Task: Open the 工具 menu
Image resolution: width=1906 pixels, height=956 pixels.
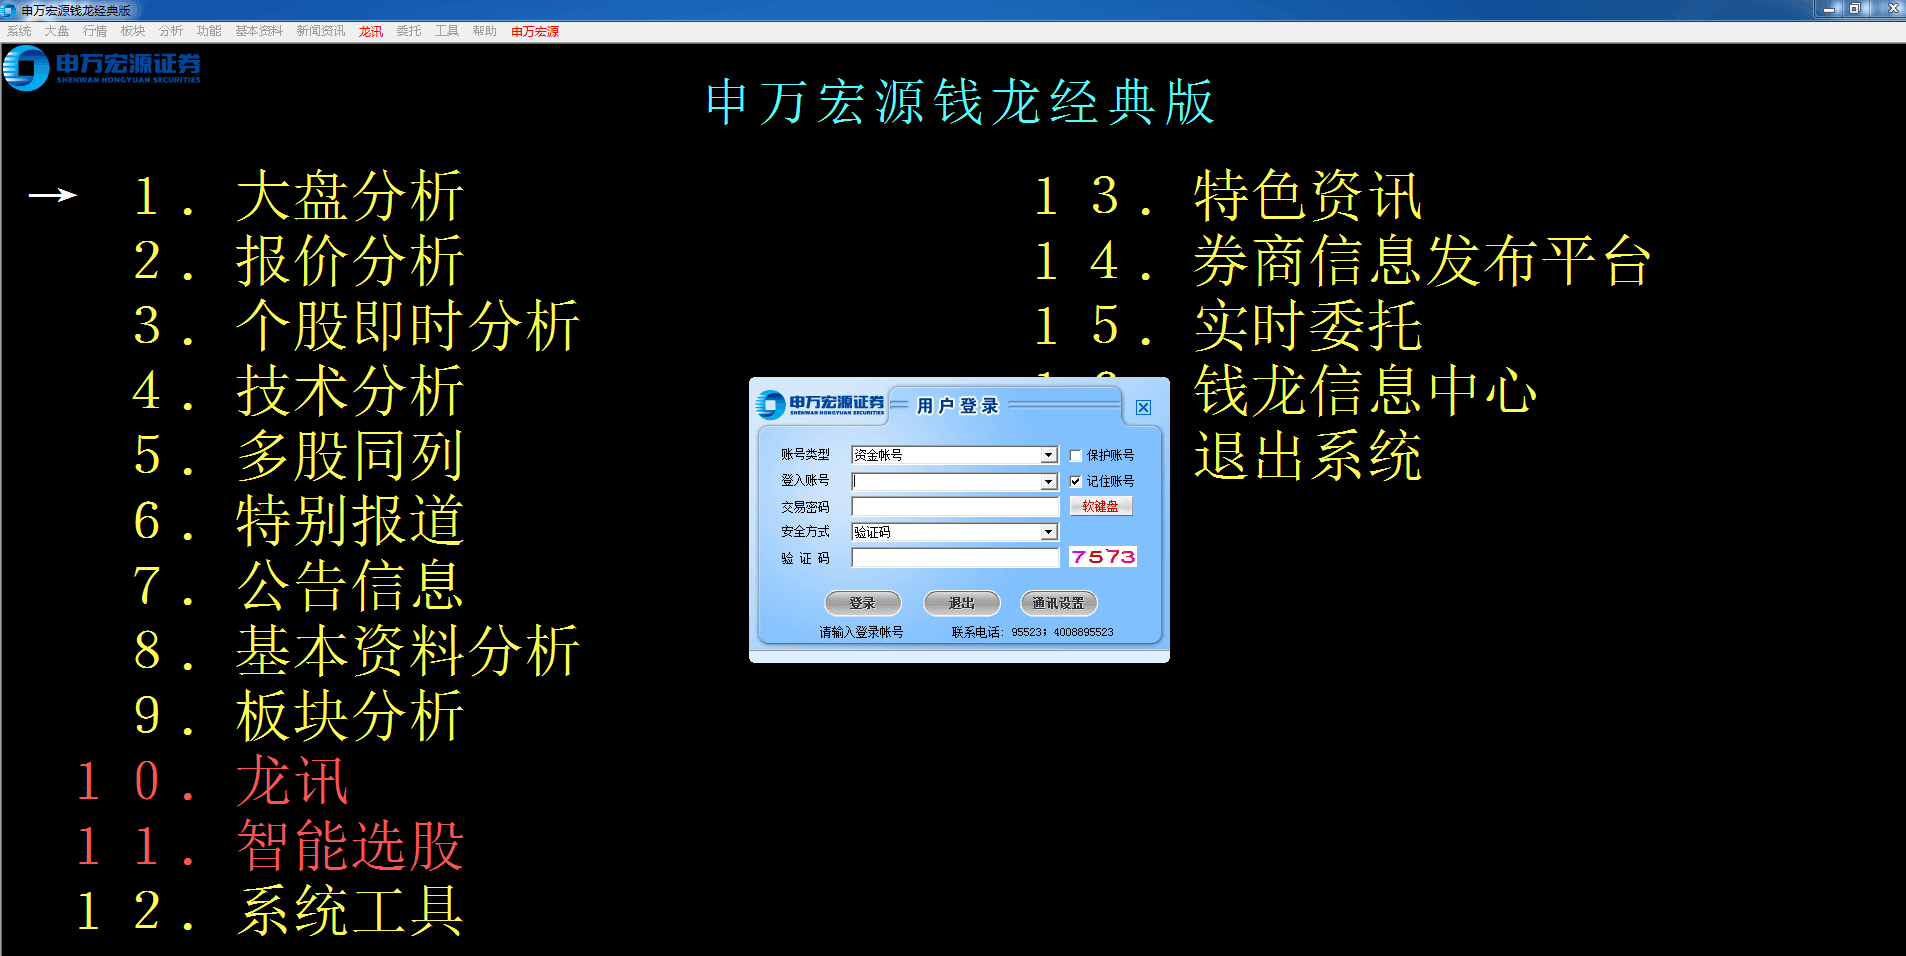Action: tap(447, 31)
